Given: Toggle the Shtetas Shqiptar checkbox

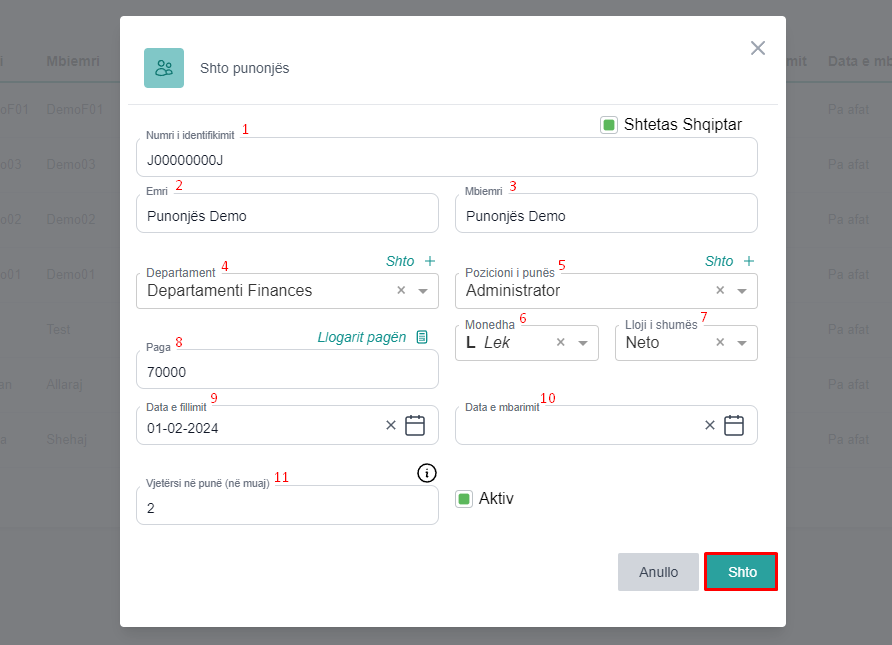Looking at the screenshot, I should coord(609,125).
